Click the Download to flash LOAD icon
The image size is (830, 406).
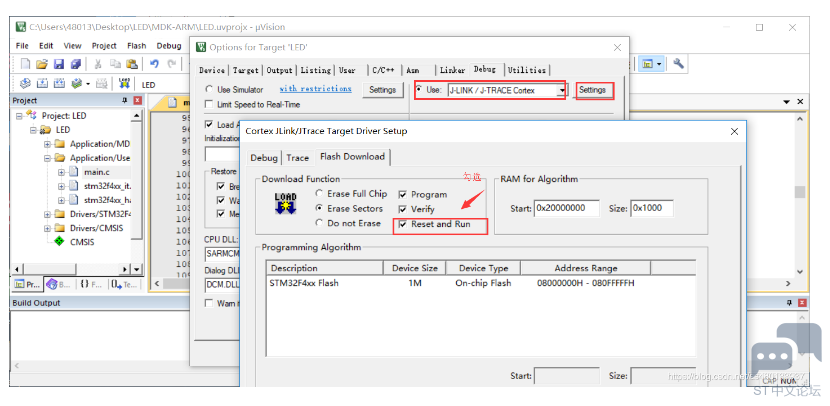click(x=125, y=84)
